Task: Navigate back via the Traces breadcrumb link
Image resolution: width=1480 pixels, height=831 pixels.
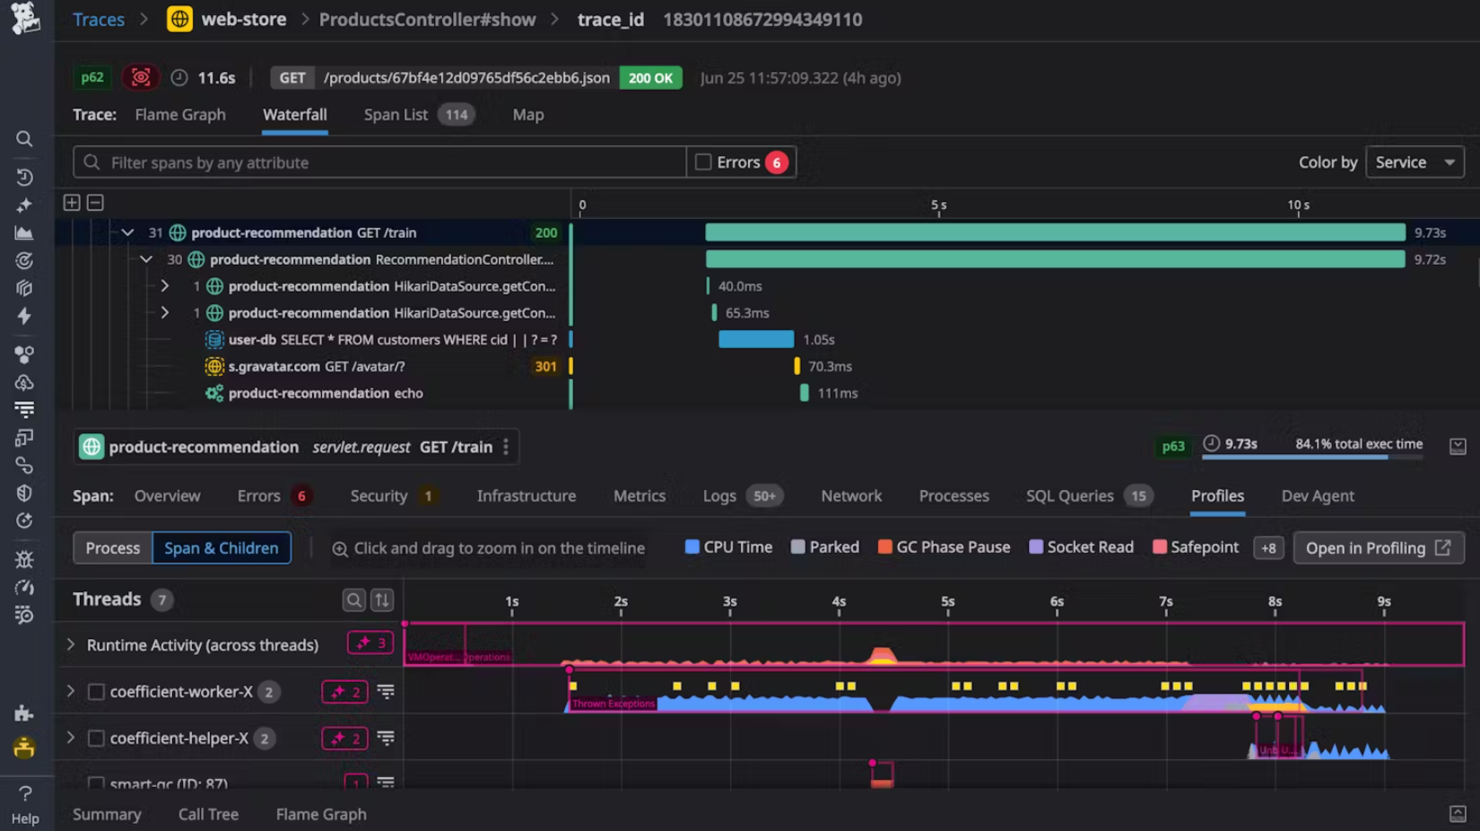Action: click(98, 19)
